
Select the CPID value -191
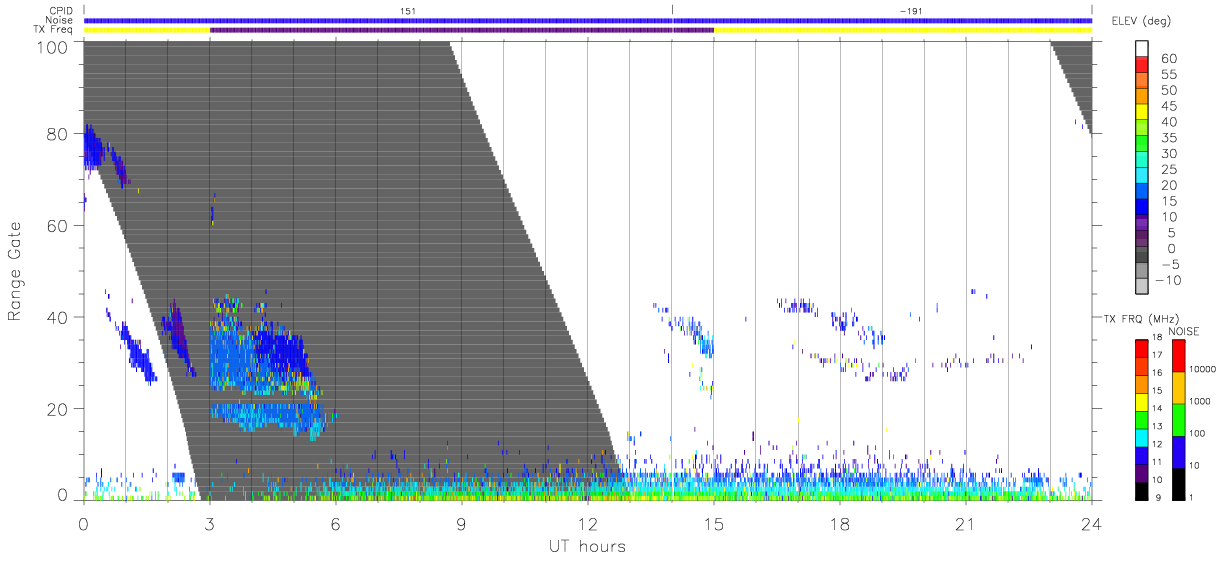click(x=911, y=10)
